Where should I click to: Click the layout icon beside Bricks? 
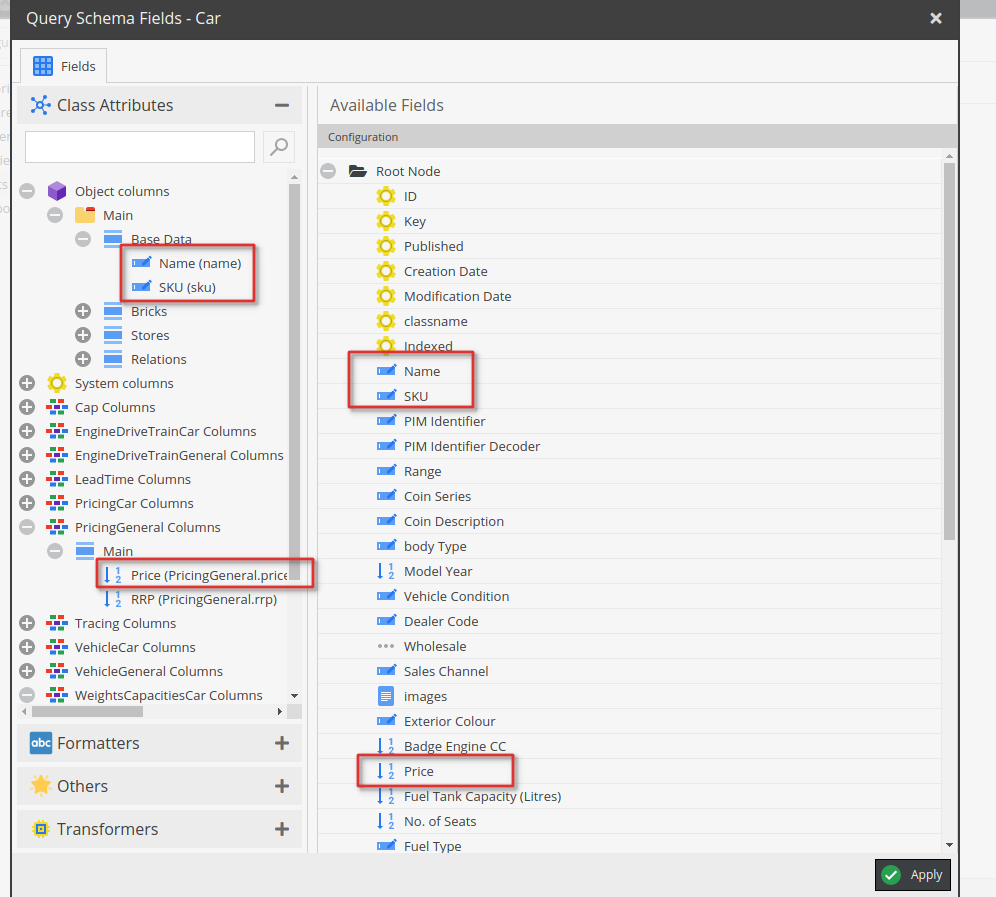click(112, 311)
